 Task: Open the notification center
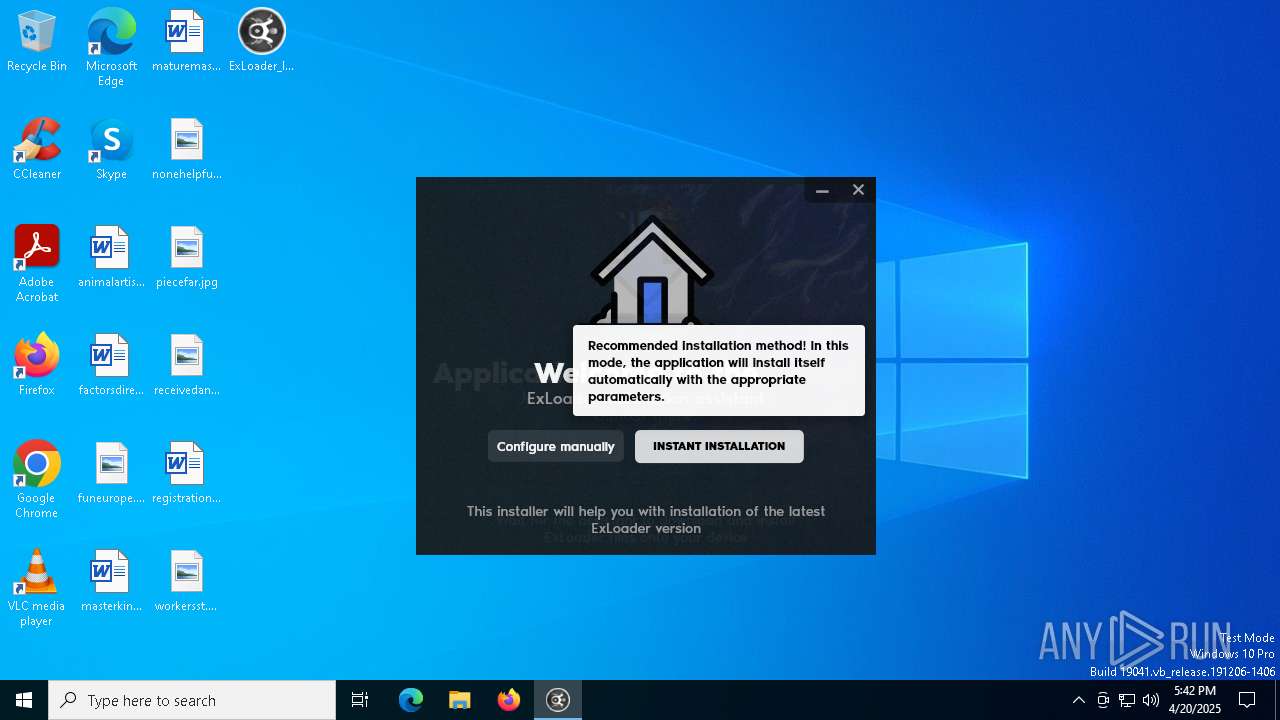1247,700
